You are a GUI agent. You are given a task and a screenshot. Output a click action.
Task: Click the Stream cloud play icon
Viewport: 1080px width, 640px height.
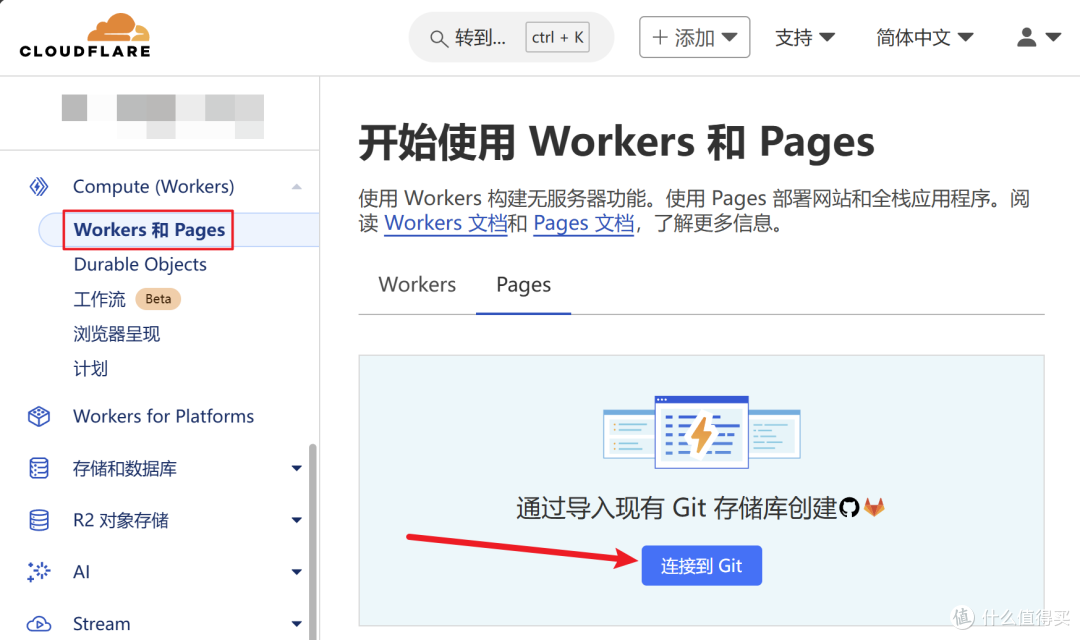[x=39, y=624]
